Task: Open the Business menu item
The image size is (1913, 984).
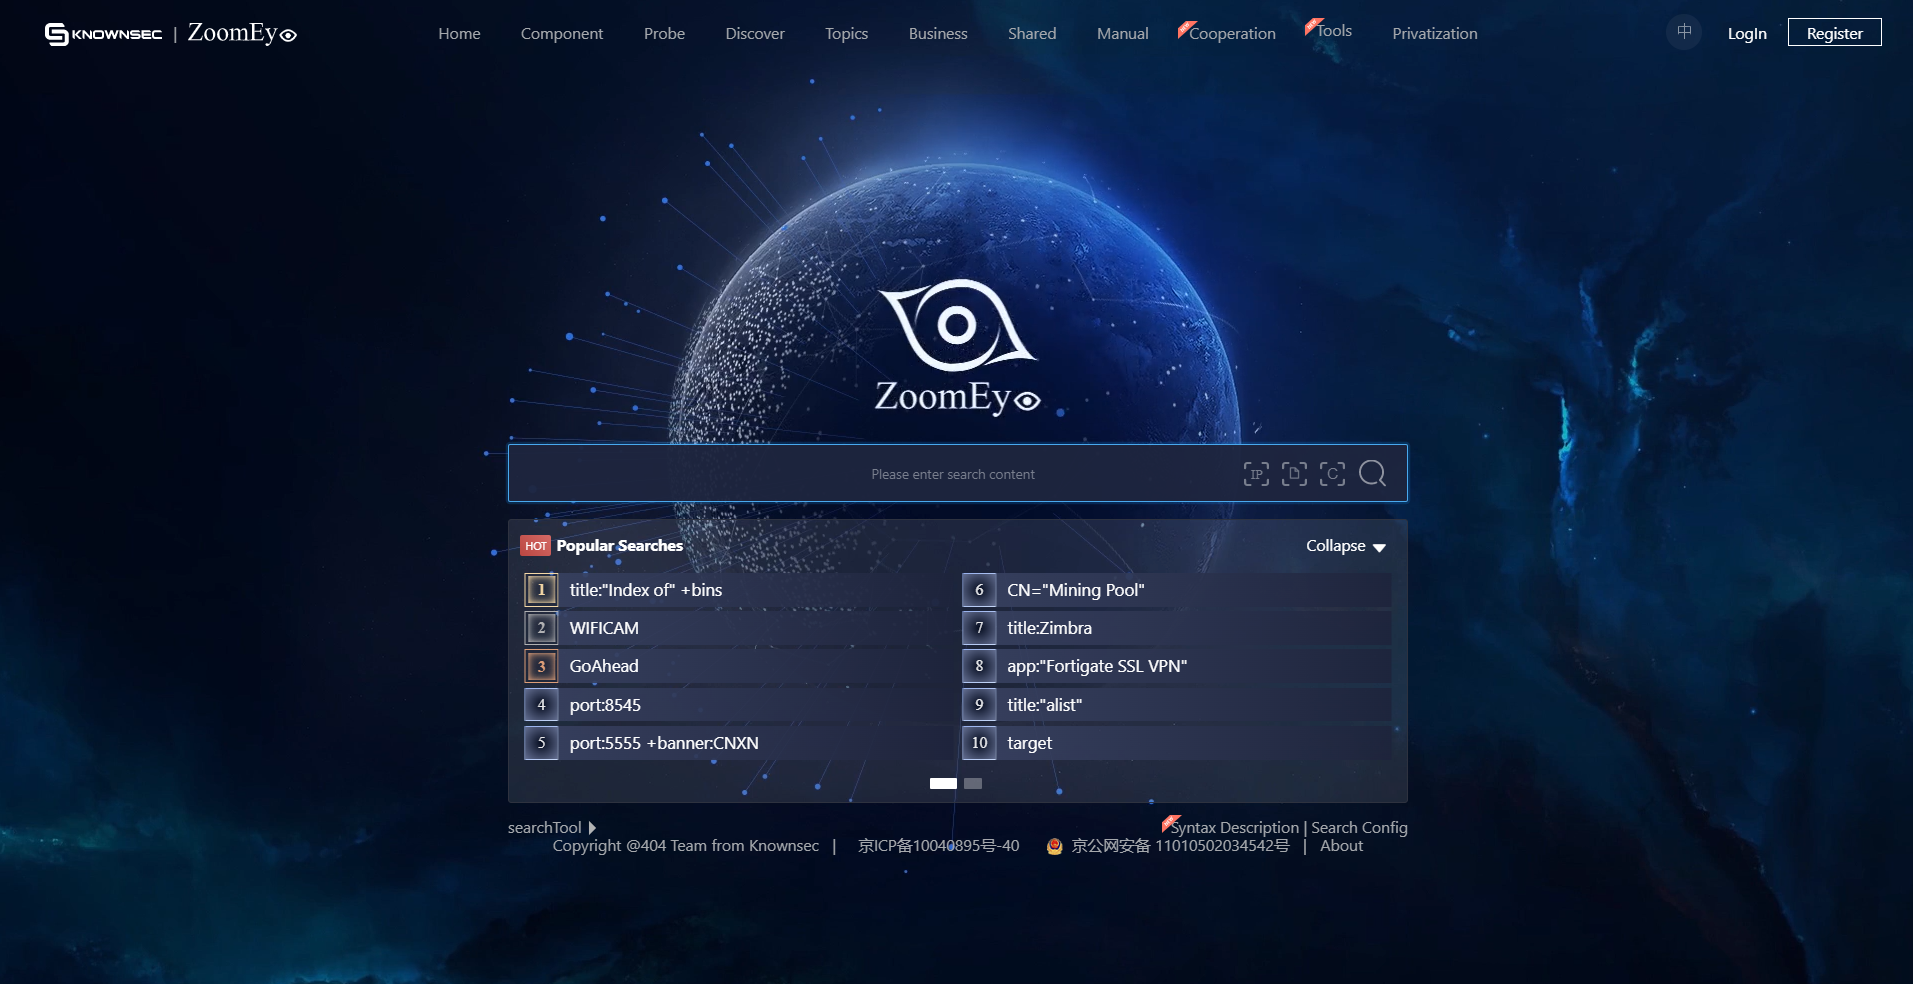Action: (938, 33)
